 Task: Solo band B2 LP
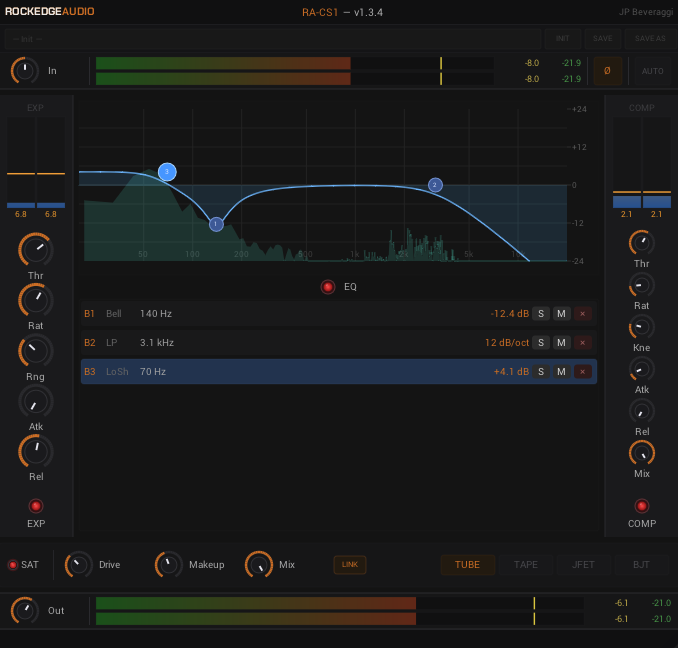pyautogui.click(x=541, y=342)
